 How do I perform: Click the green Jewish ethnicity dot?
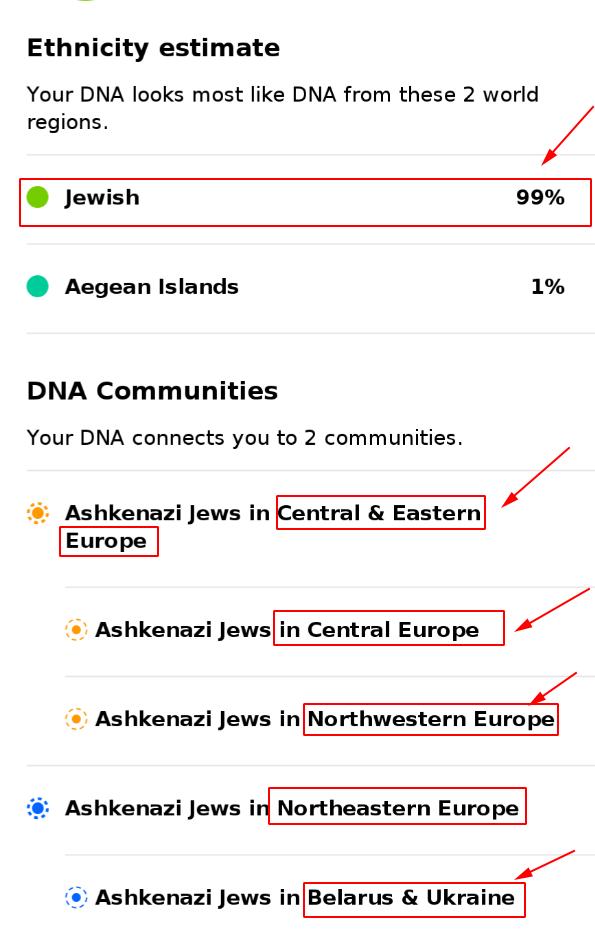click(x=37, y=197)
